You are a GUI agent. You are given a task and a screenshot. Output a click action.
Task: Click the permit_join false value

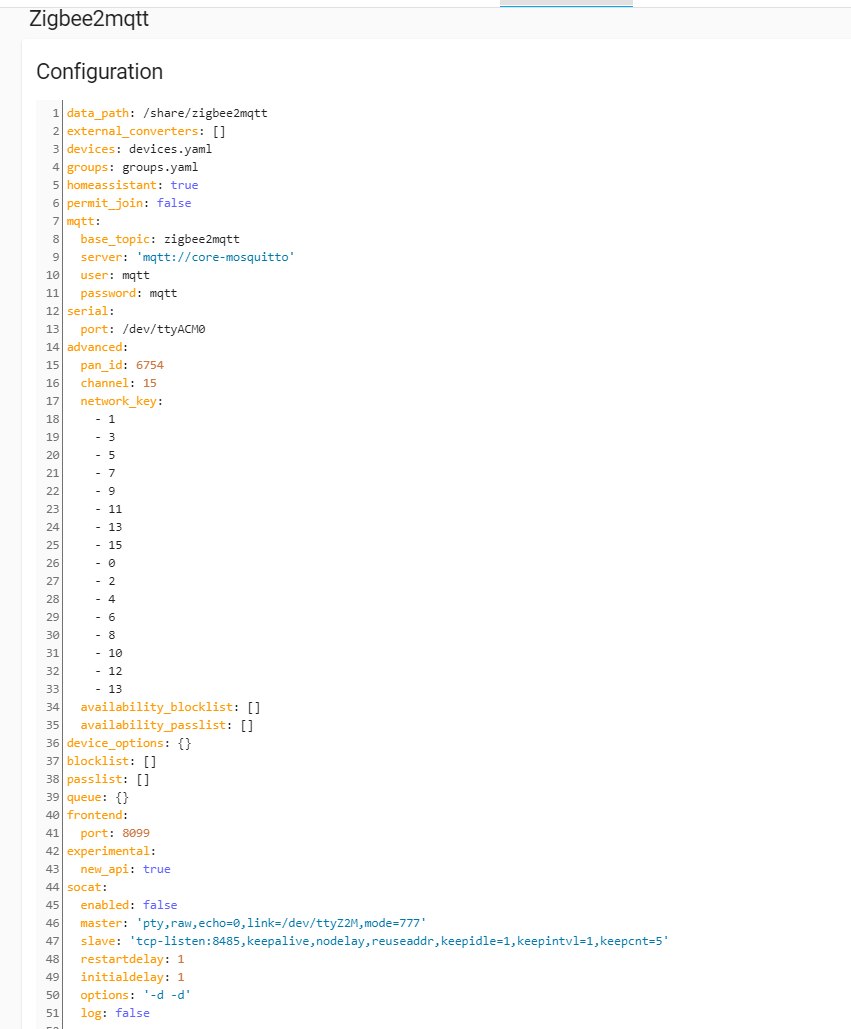tap(174, 203)
